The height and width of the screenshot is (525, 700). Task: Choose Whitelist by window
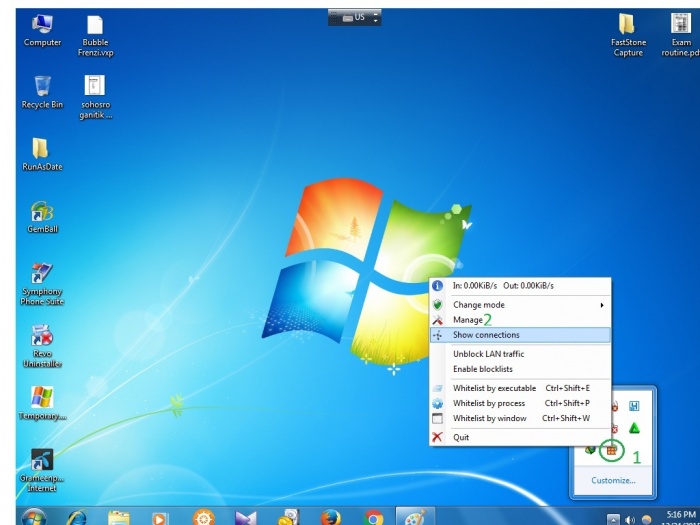coord(489,418)
